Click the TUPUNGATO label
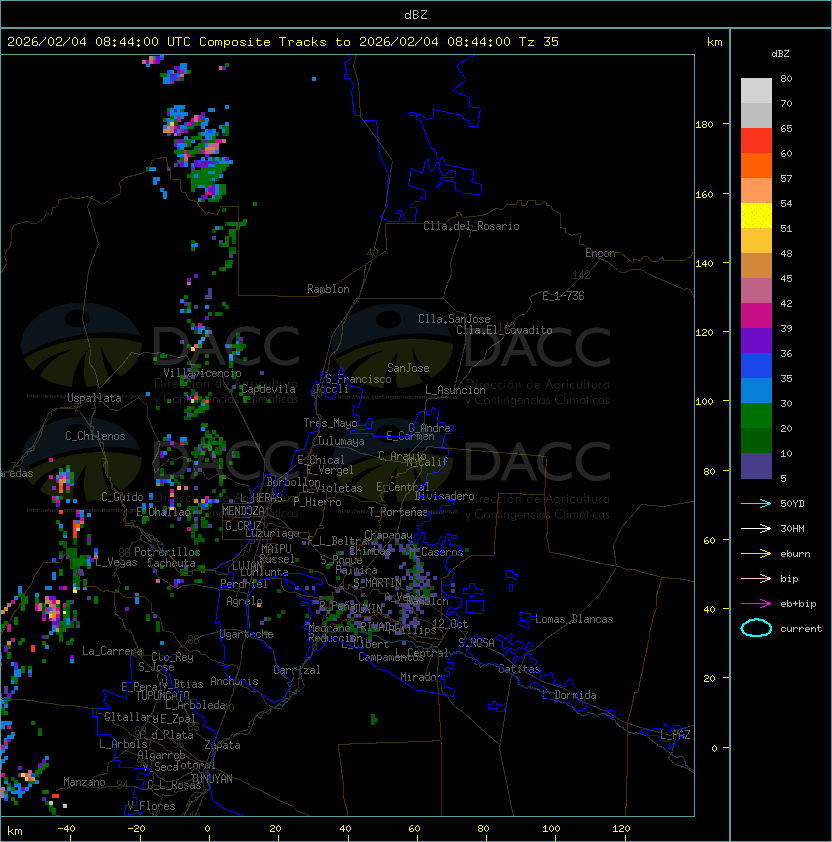This screenshot has width=832, height=842. click(x=162, y=695)
